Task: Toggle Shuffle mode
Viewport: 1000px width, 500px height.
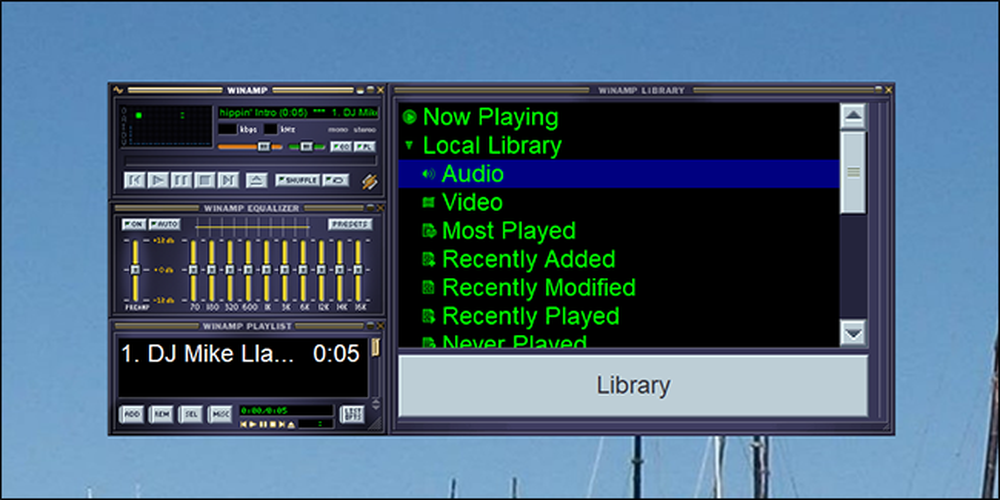Action: pos(297,180)
